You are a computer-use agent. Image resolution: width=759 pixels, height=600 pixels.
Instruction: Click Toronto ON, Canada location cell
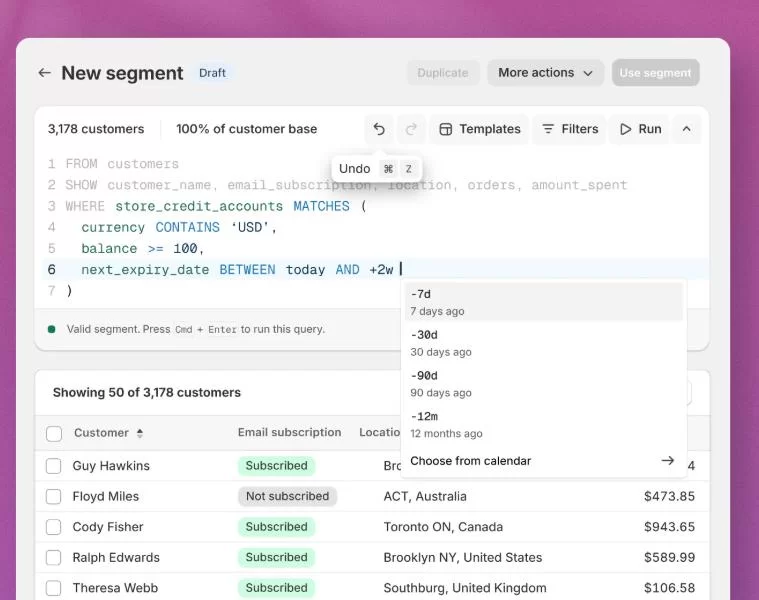[x=443, y=527]
